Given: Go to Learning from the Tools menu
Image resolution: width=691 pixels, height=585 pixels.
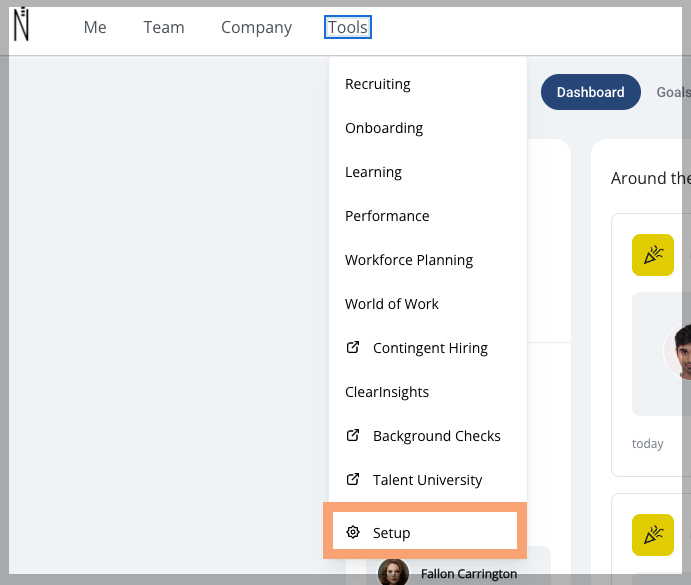Looking at the screenshot, I should [x=373, y=172].
